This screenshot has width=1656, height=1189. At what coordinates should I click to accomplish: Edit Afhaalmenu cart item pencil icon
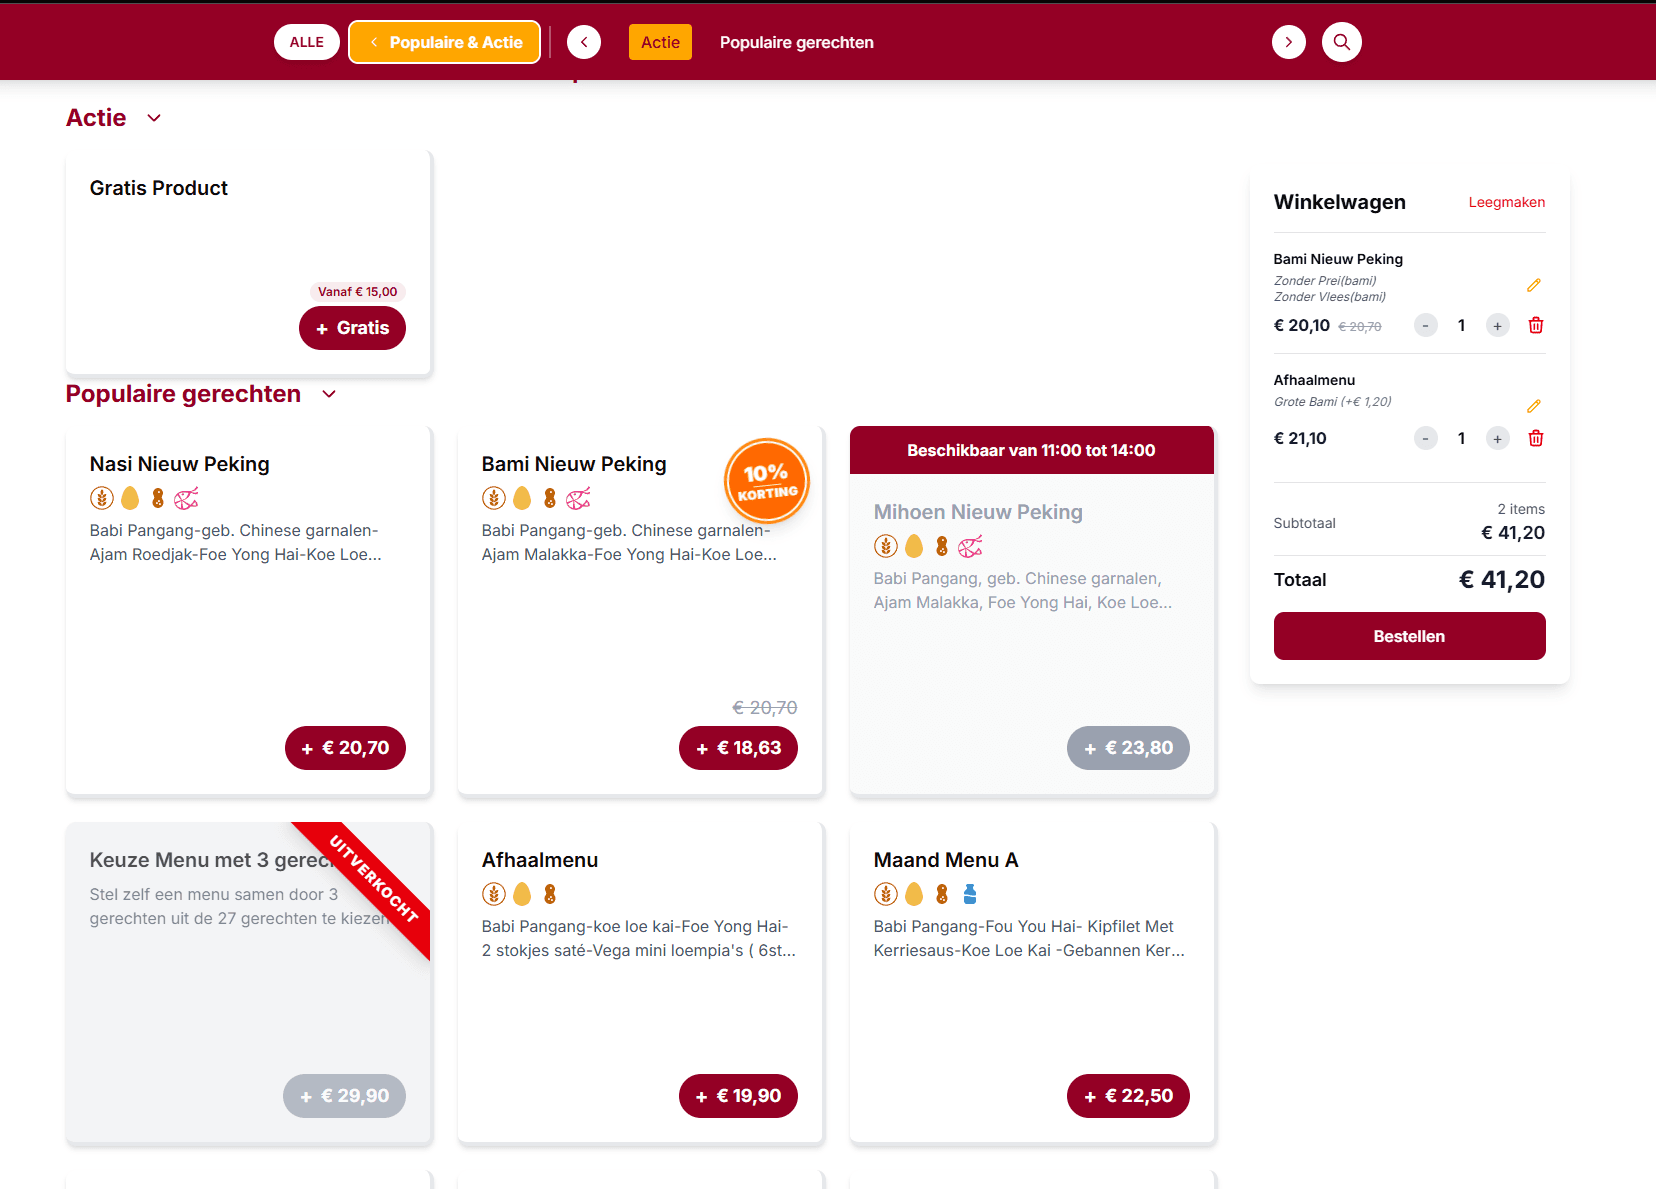point(1534,406)
